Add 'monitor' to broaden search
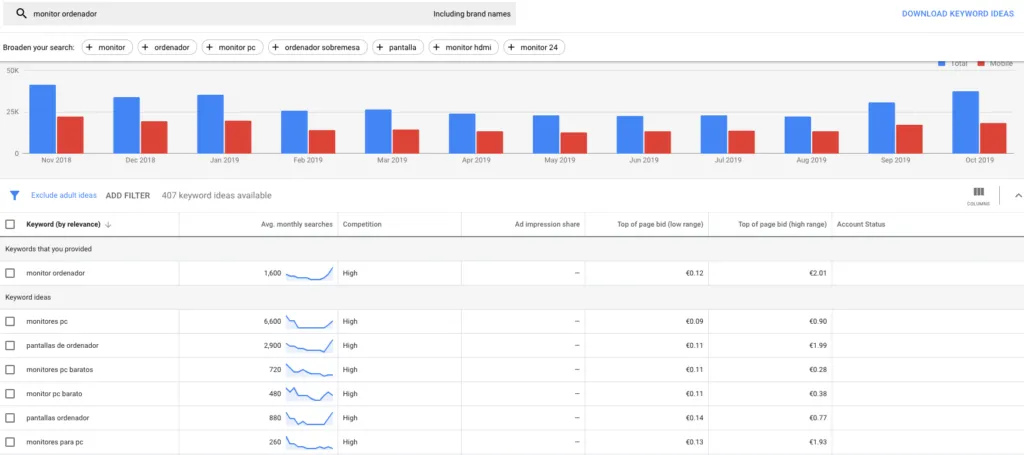1024x455 pixels. (107, 48)
